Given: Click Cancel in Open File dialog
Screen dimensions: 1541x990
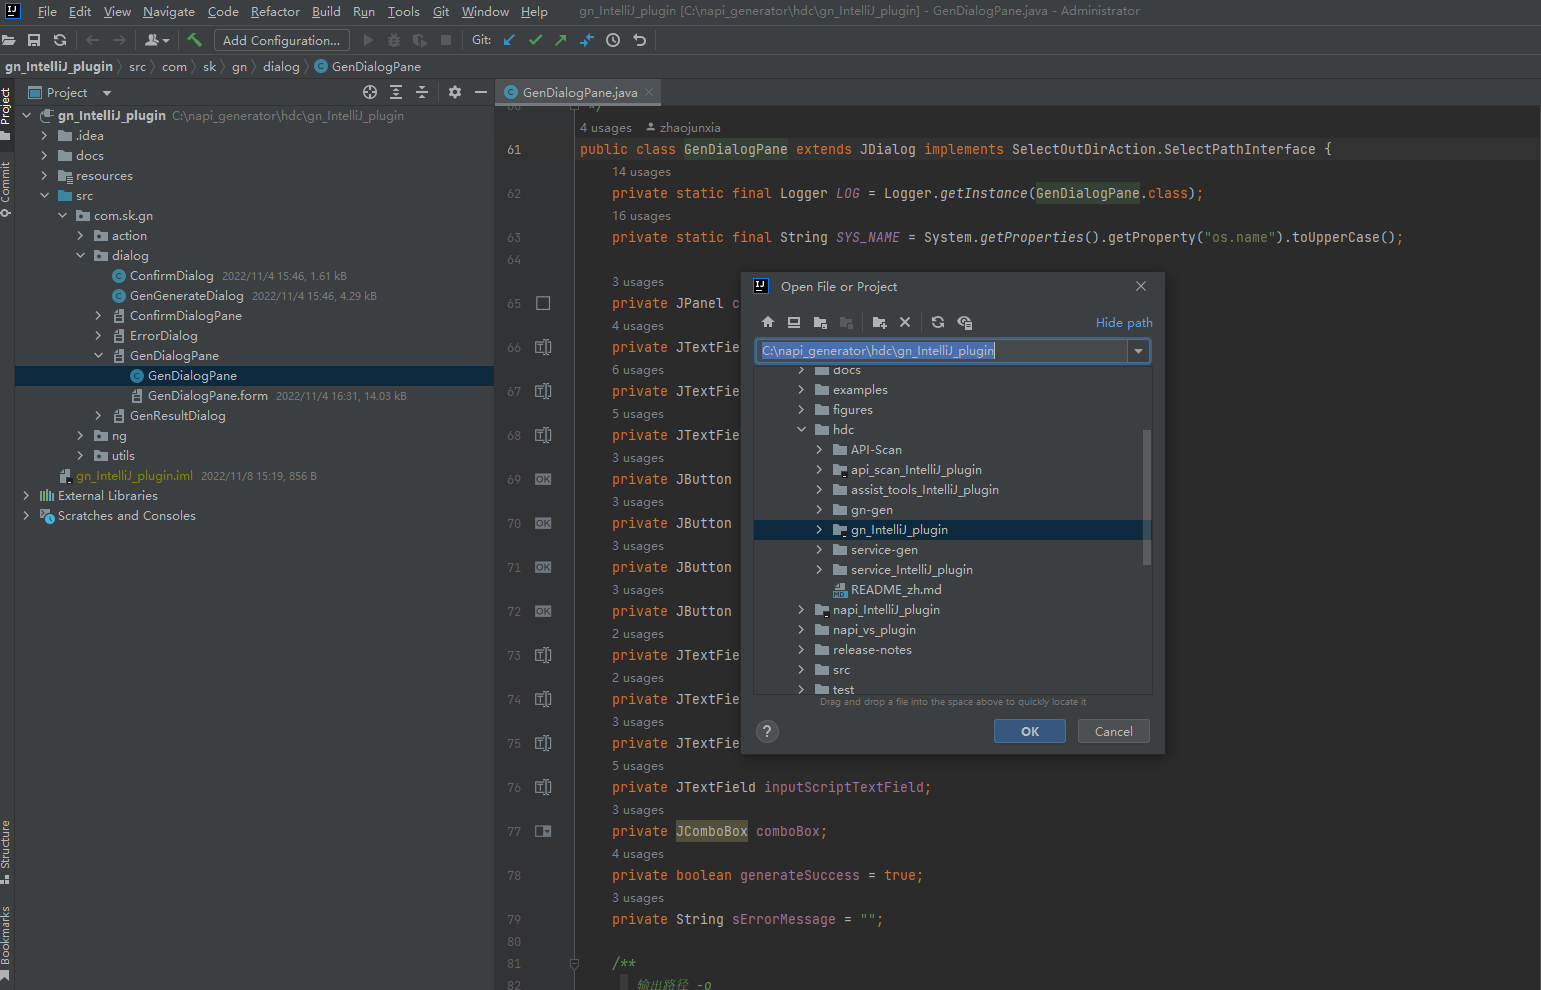Looking at the screenshot, I should click(x=1114, y=731).
